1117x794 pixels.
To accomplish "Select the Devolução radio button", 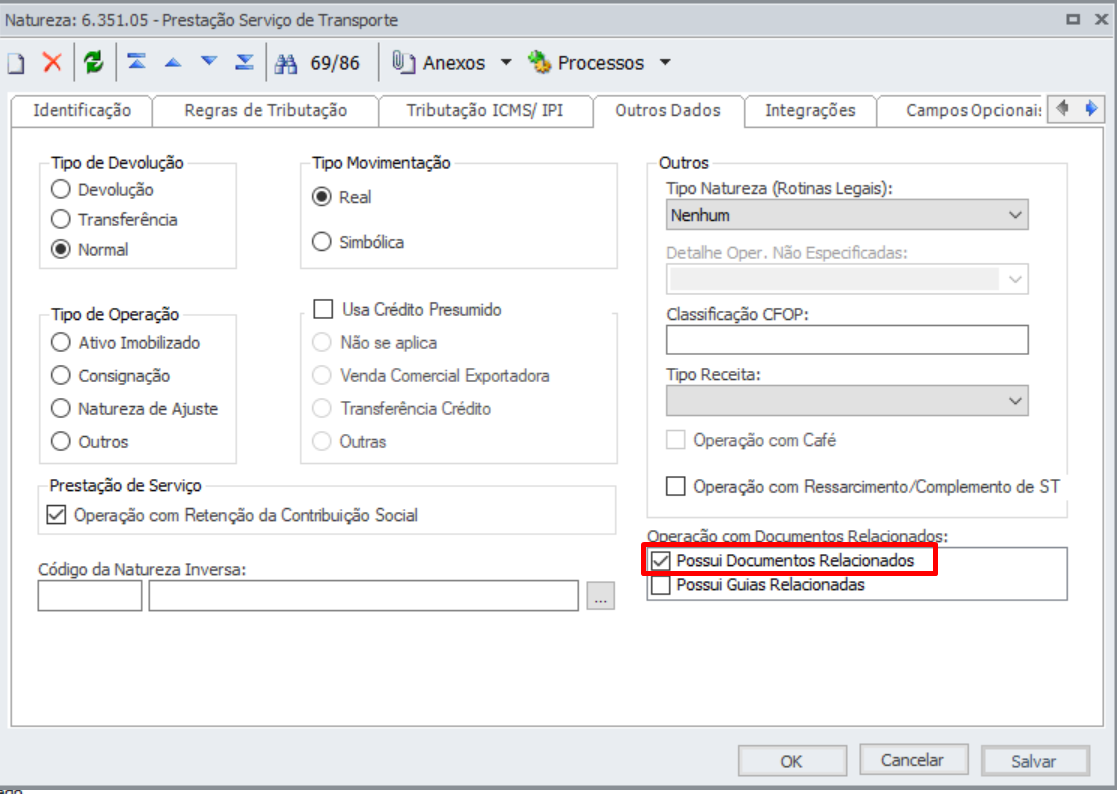I will 62,189.
